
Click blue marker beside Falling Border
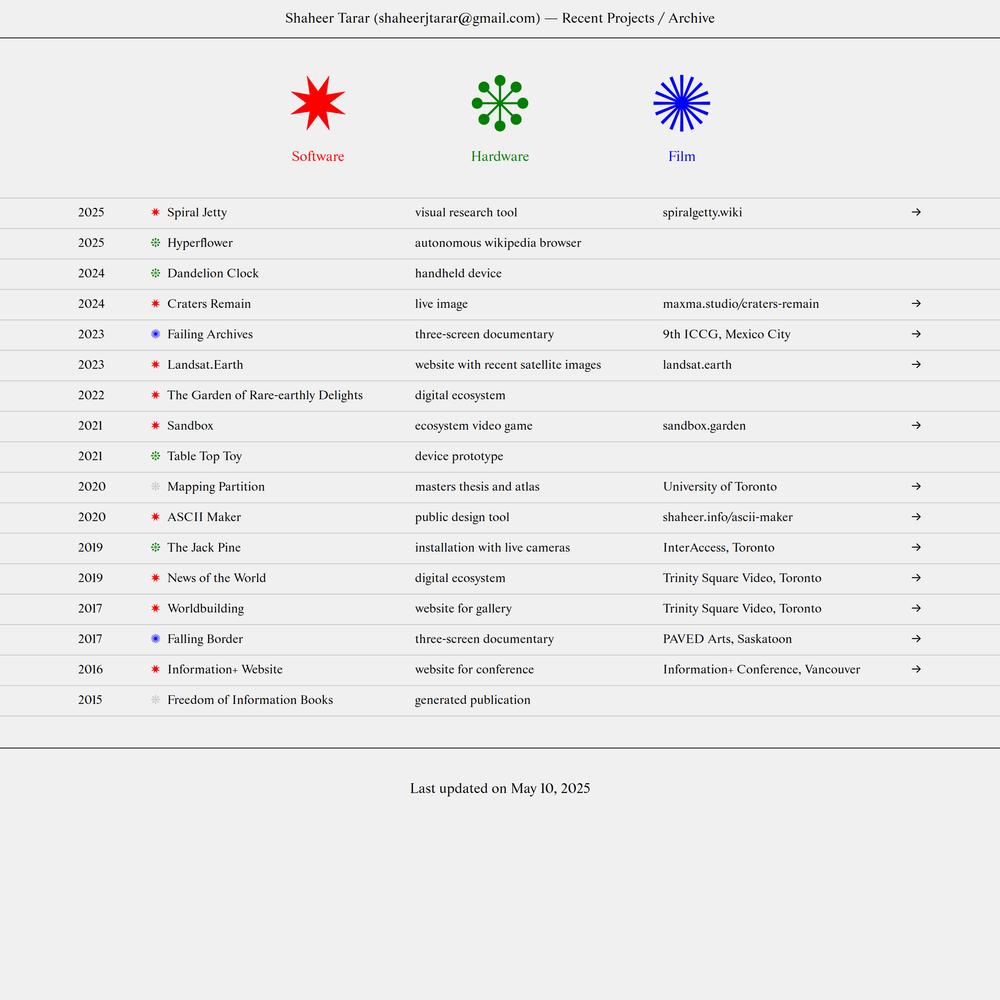155,639
